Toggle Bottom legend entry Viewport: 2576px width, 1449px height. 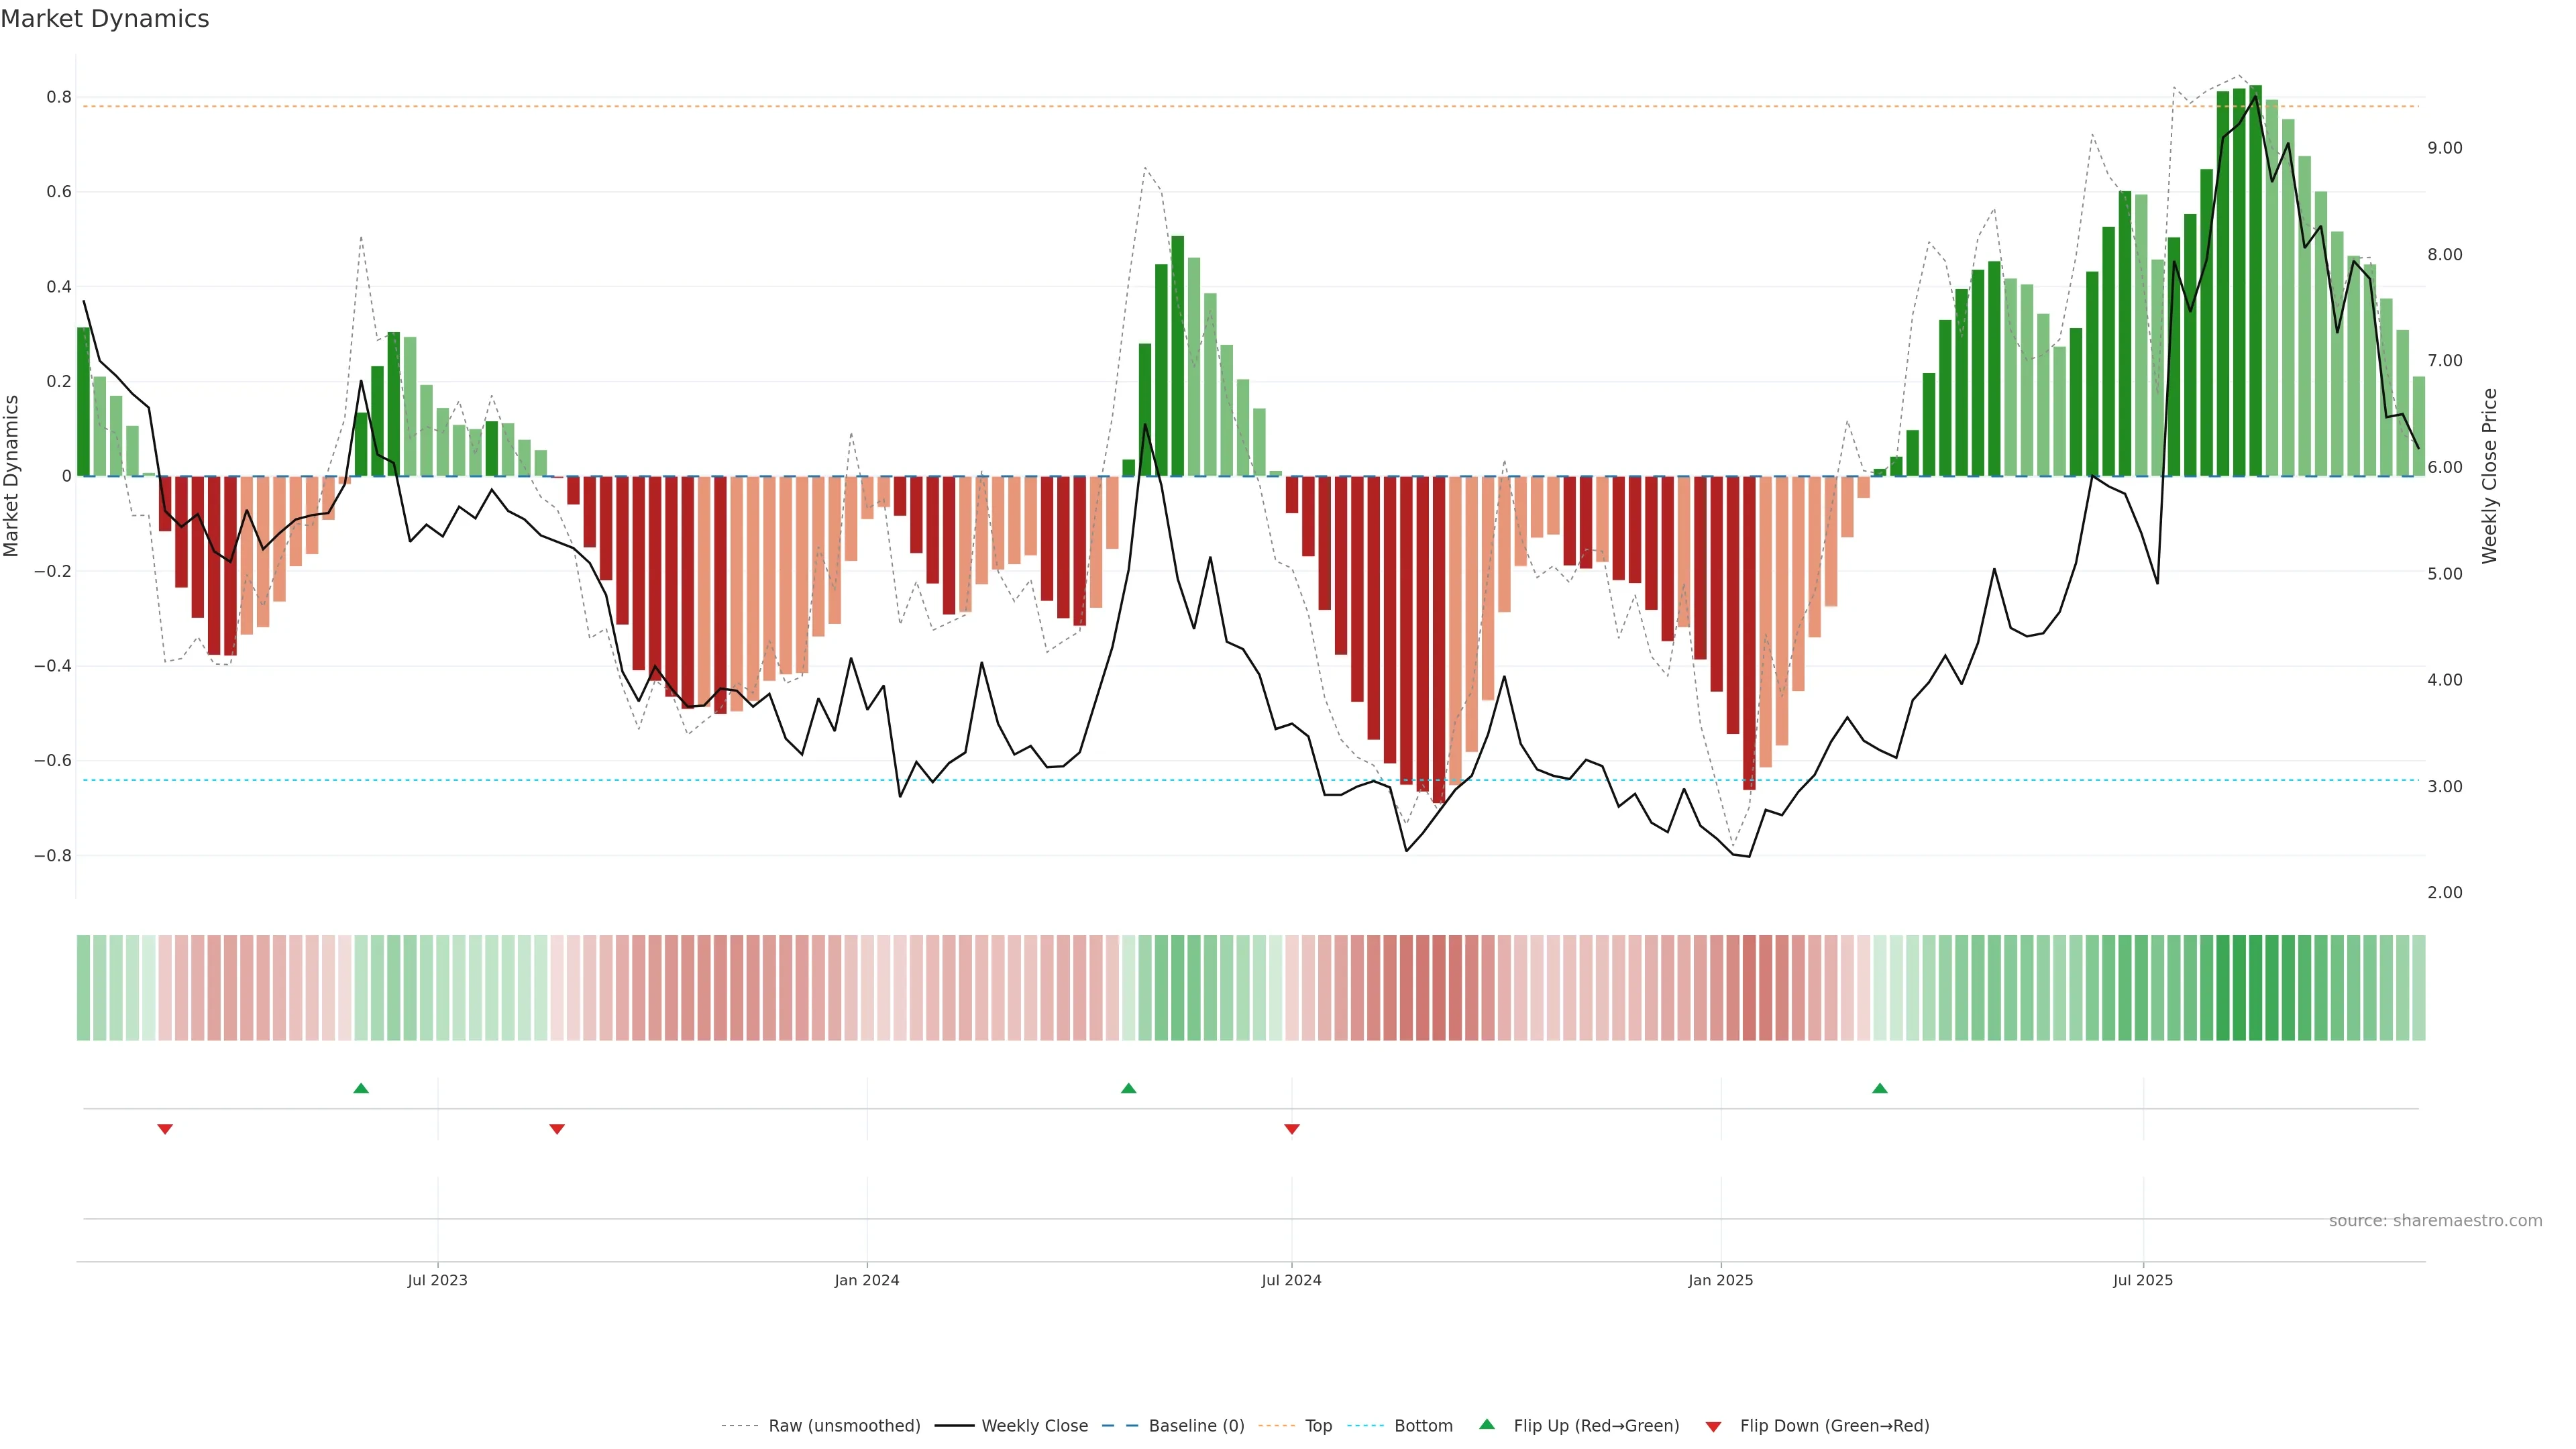tap(1423, 1426)
